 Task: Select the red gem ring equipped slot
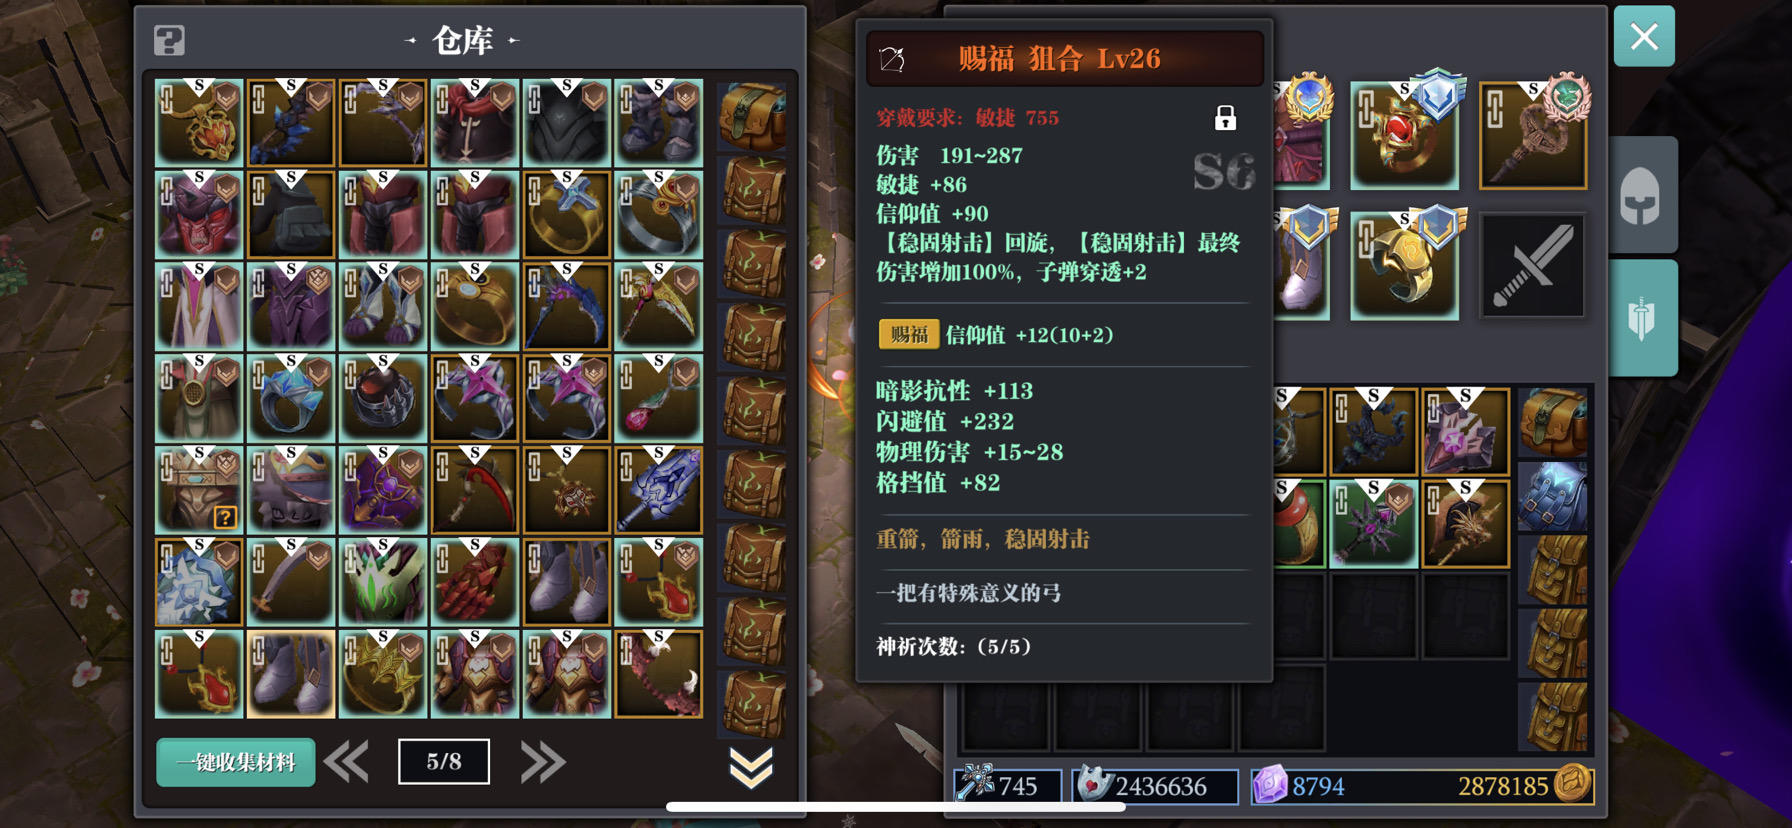point(1404,136)
